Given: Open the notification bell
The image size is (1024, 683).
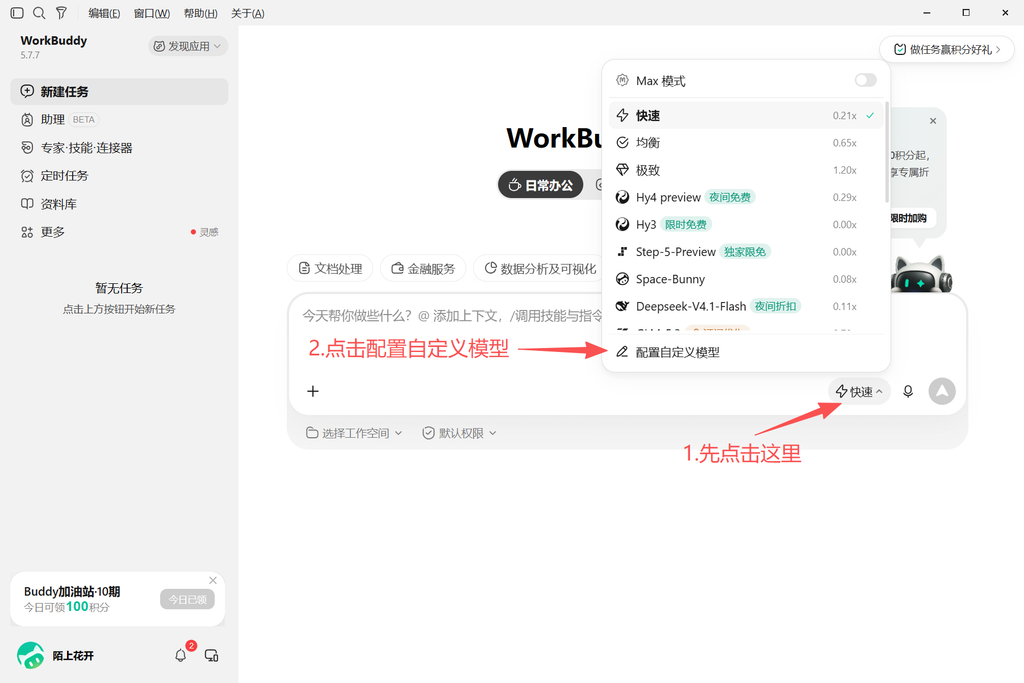Looking at the screenshot, I should 181,656.
